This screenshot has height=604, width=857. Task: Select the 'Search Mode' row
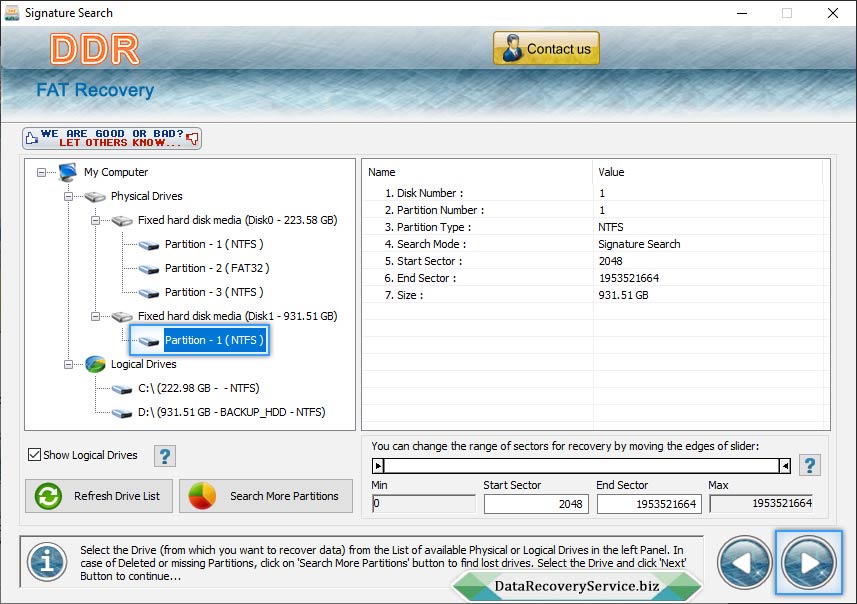click(592, 244)
